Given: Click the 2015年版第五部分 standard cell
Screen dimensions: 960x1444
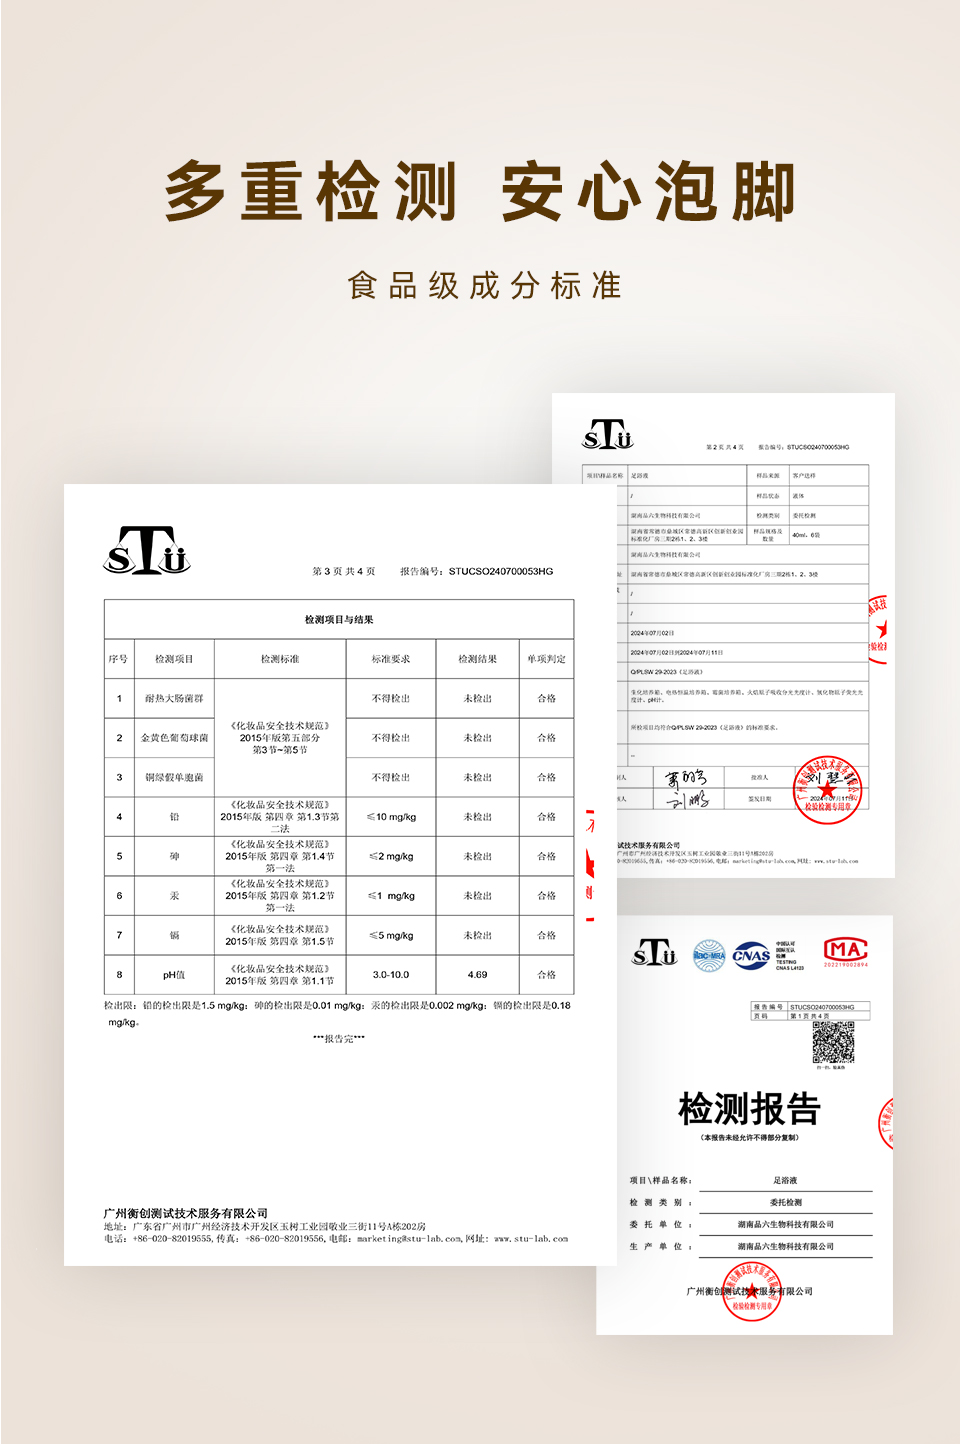Looking at the screenshot, I should tap(280, 738).
